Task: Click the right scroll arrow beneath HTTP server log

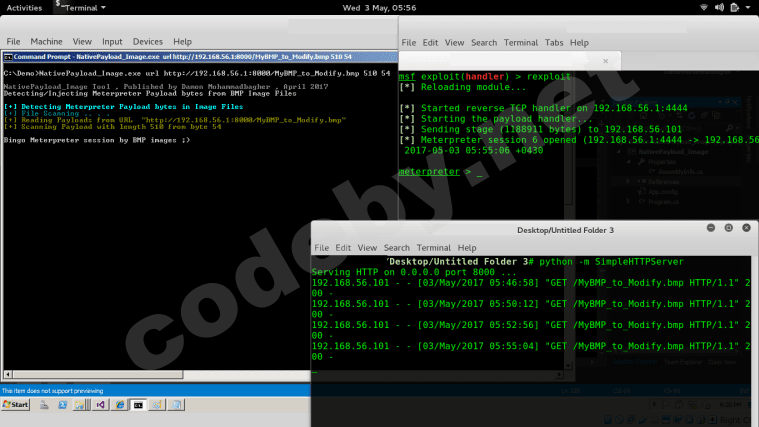Action: click(559, 374)
